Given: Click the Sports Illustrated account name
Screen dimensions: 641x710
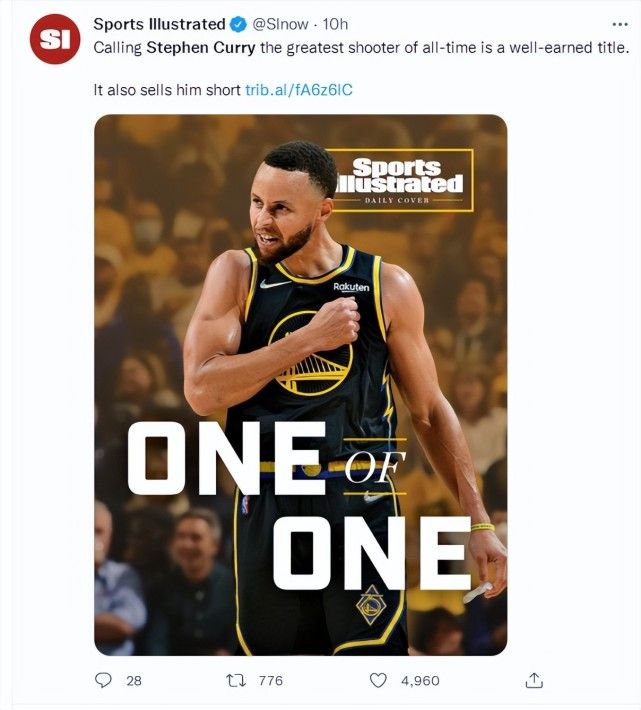Looking at the screenshot, I should coord(159,24).
